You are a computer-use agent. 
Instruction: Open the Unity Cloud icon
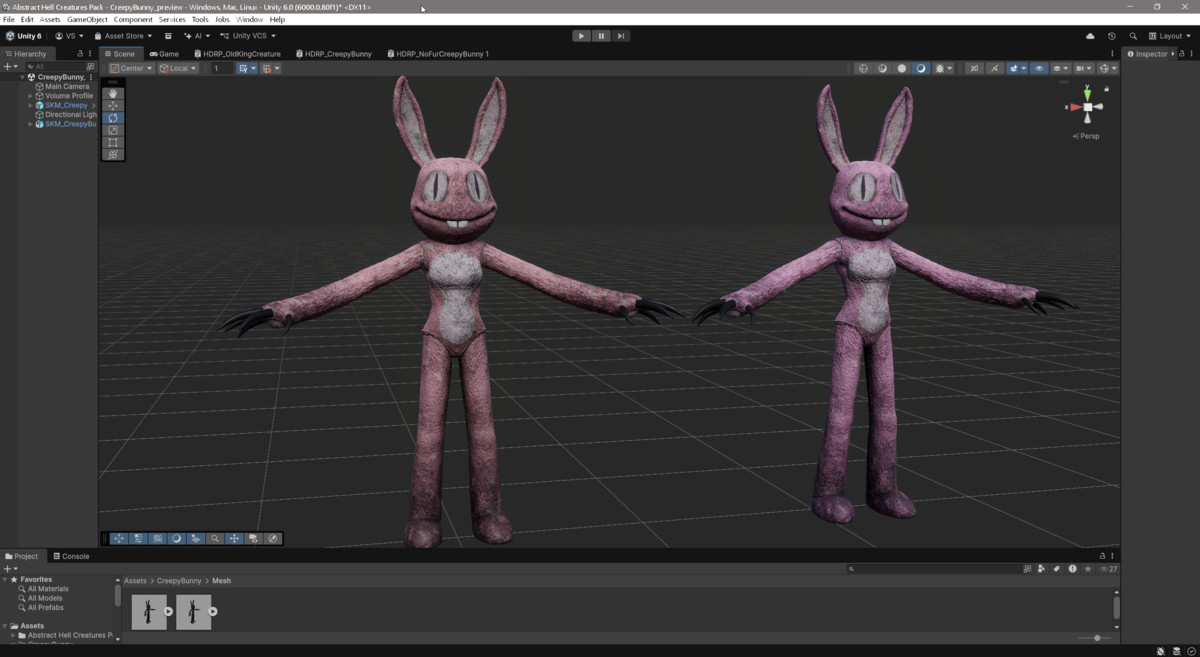(1090, 36)
